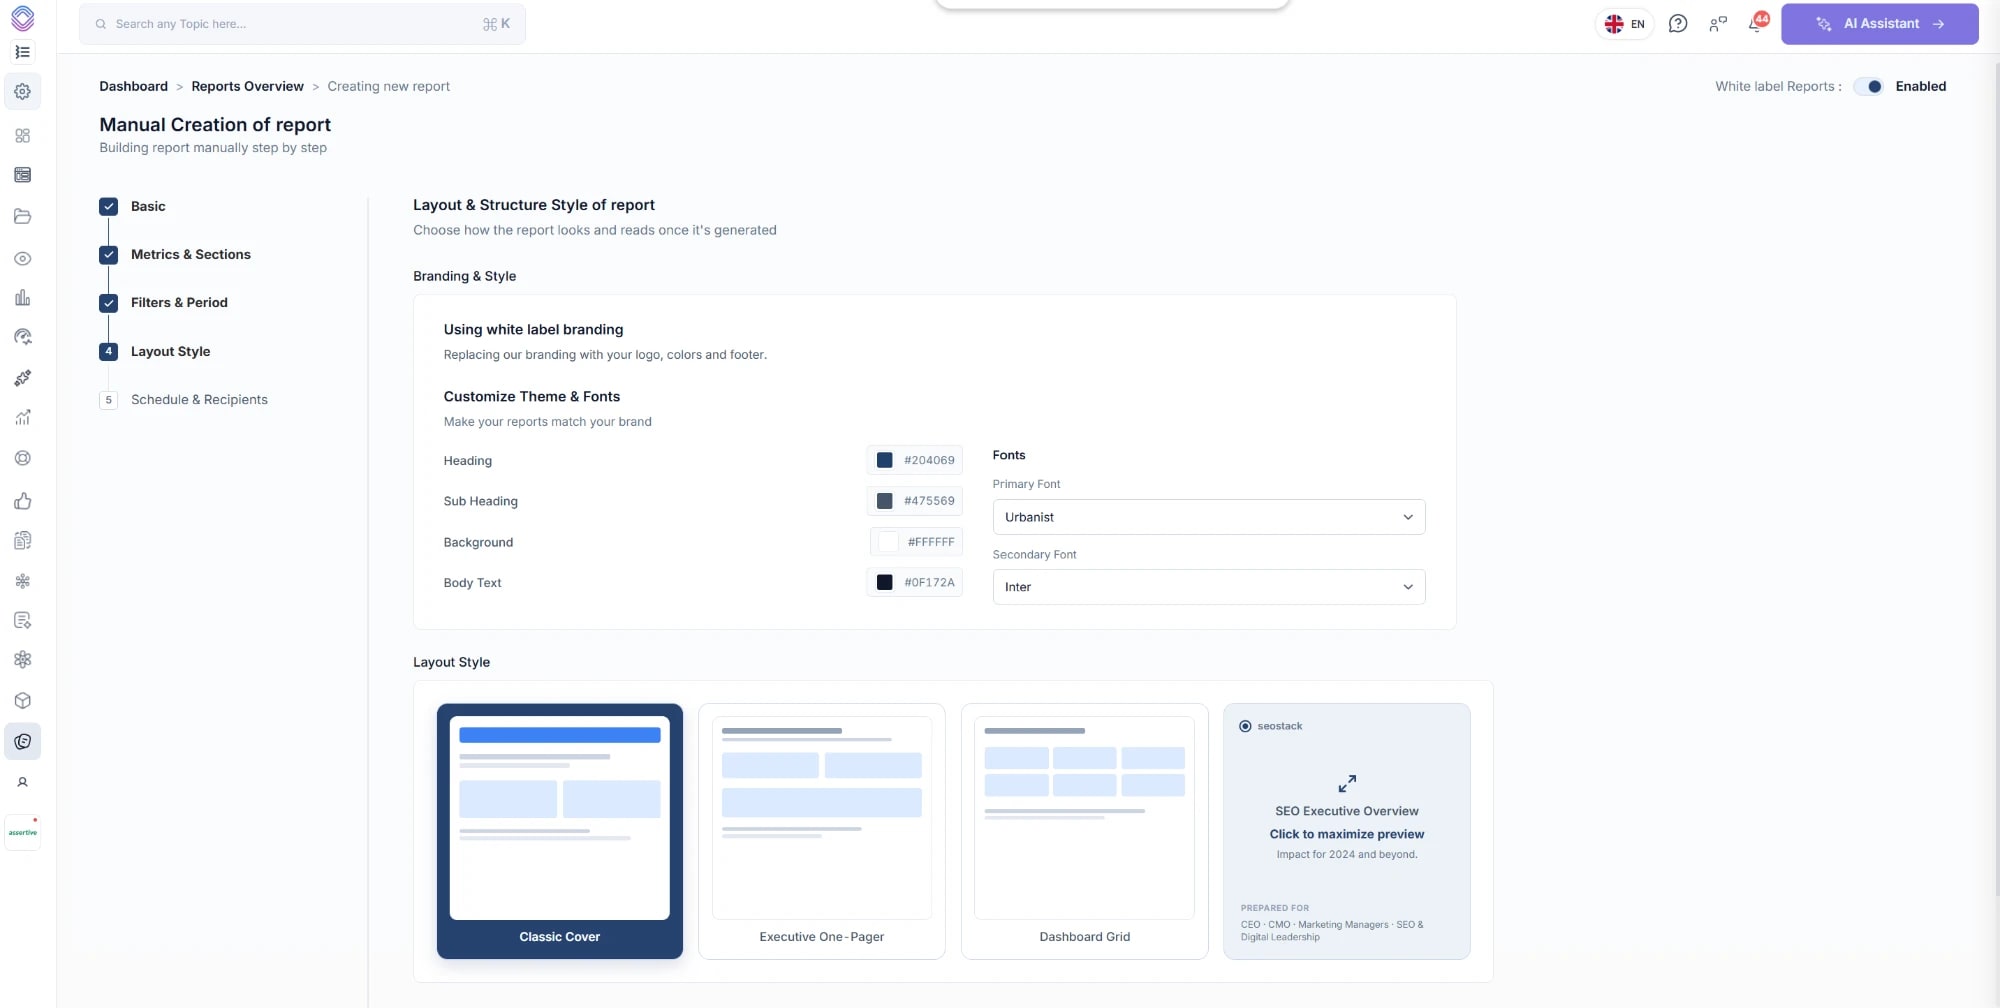
Task: Open the cube icon in sidebar
Action: pyautogui.click(x=22, y=700)
